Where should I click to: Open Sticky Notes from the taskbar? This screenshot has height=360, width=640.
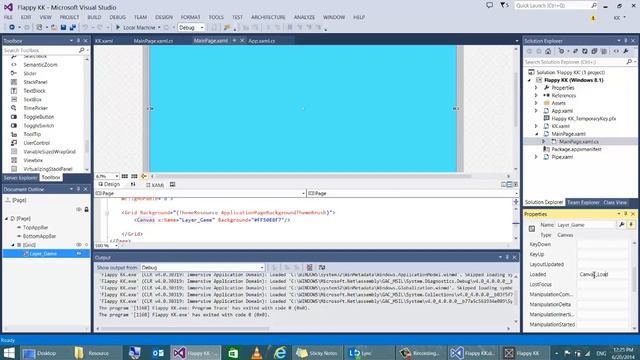317,353
